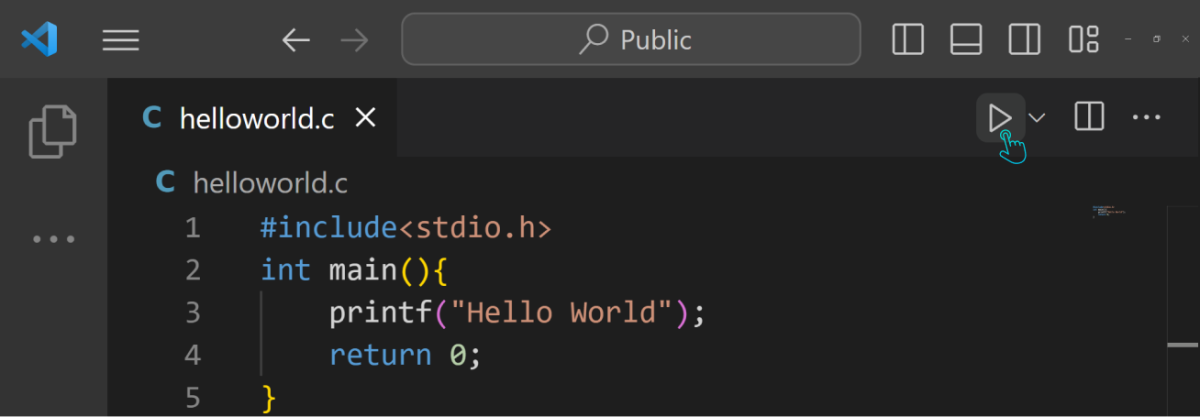Image resolution: width=1200 pixels, height=417 pixels.
Task: Click the VS Code logo icon
Action: click(39, 40)
